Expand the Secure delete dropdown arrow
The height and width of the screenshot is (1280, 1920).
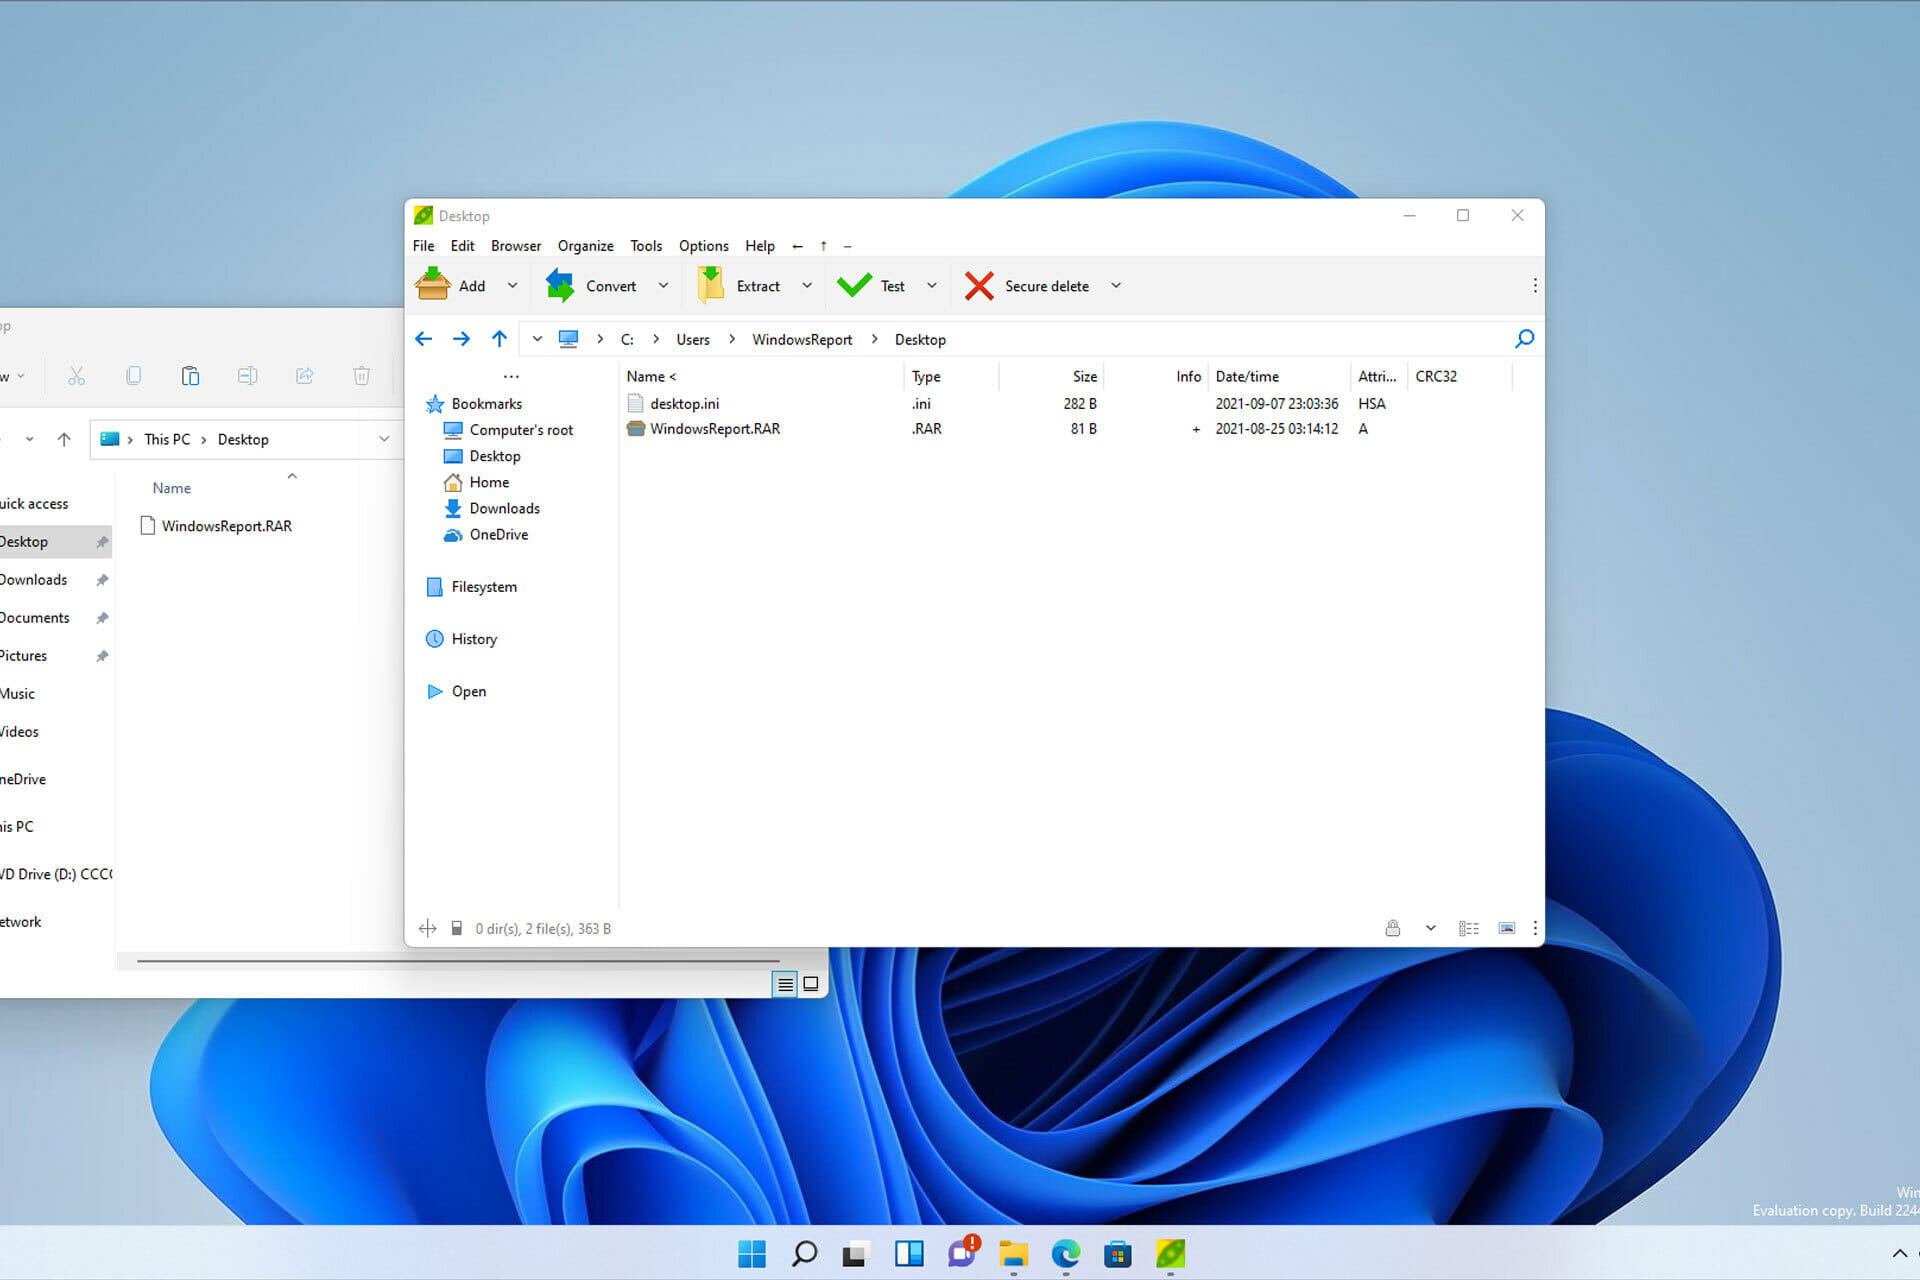[x=1116, y=286]
